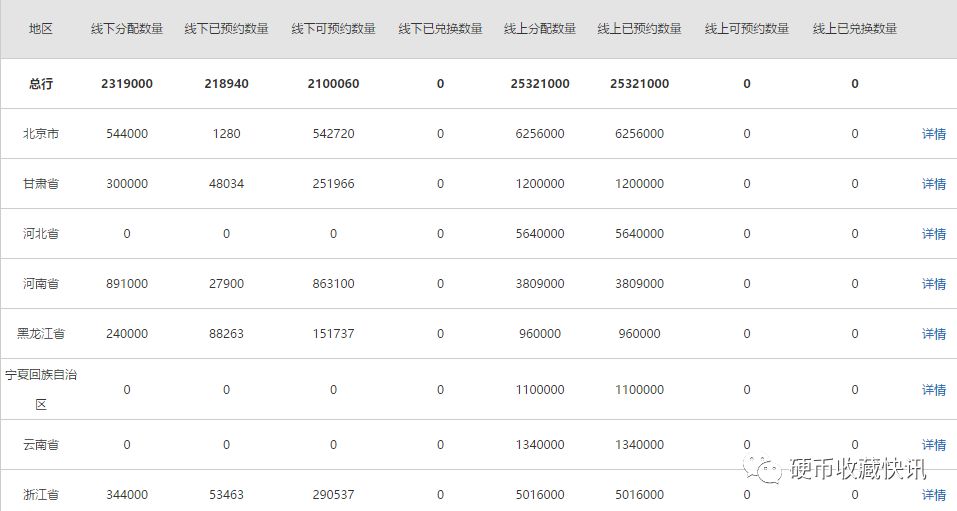Click the 线下可预约数量 column header

pyautogui.click(x=333, y=29)
